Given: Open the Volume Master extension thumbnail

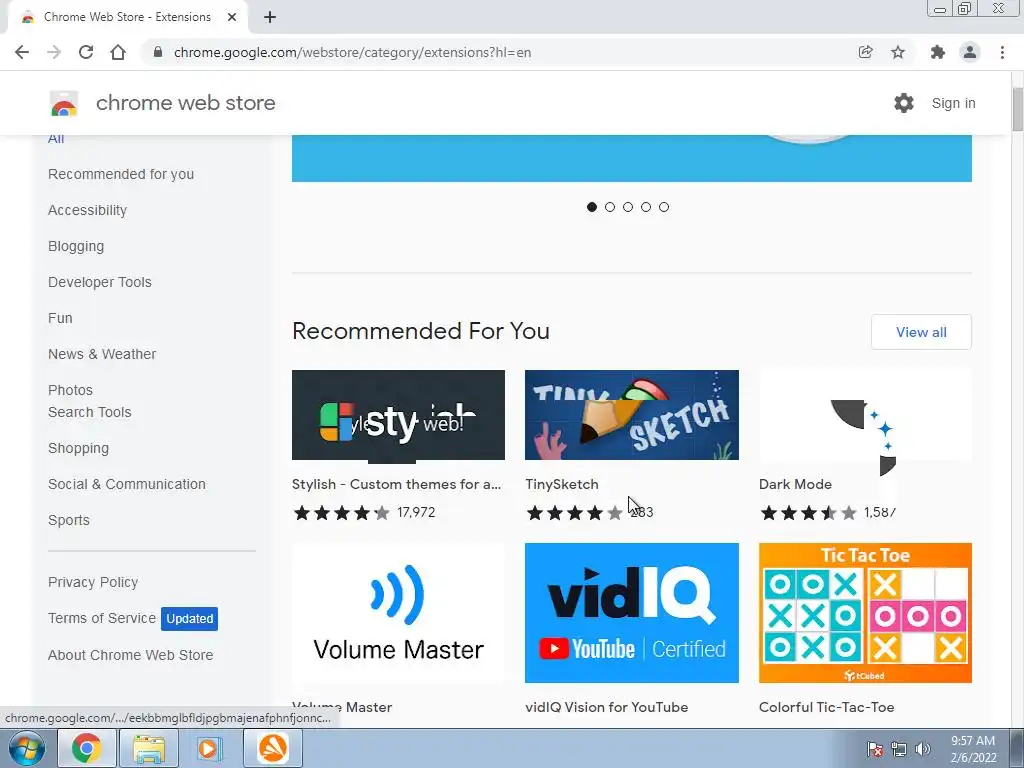Looking at the screenshot, I should 398,613.
